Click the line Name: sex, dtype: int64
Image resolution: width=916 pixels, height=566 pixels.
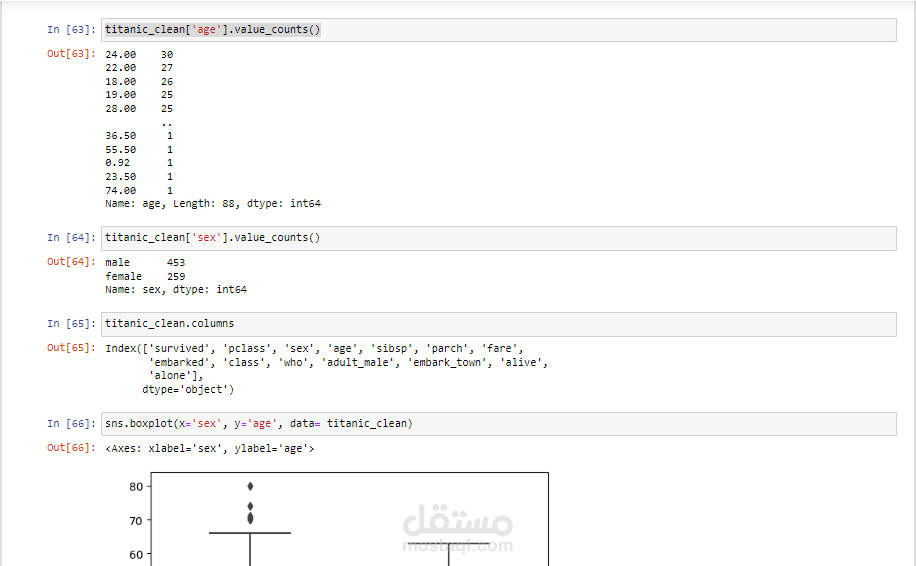[x=176, y=290]
